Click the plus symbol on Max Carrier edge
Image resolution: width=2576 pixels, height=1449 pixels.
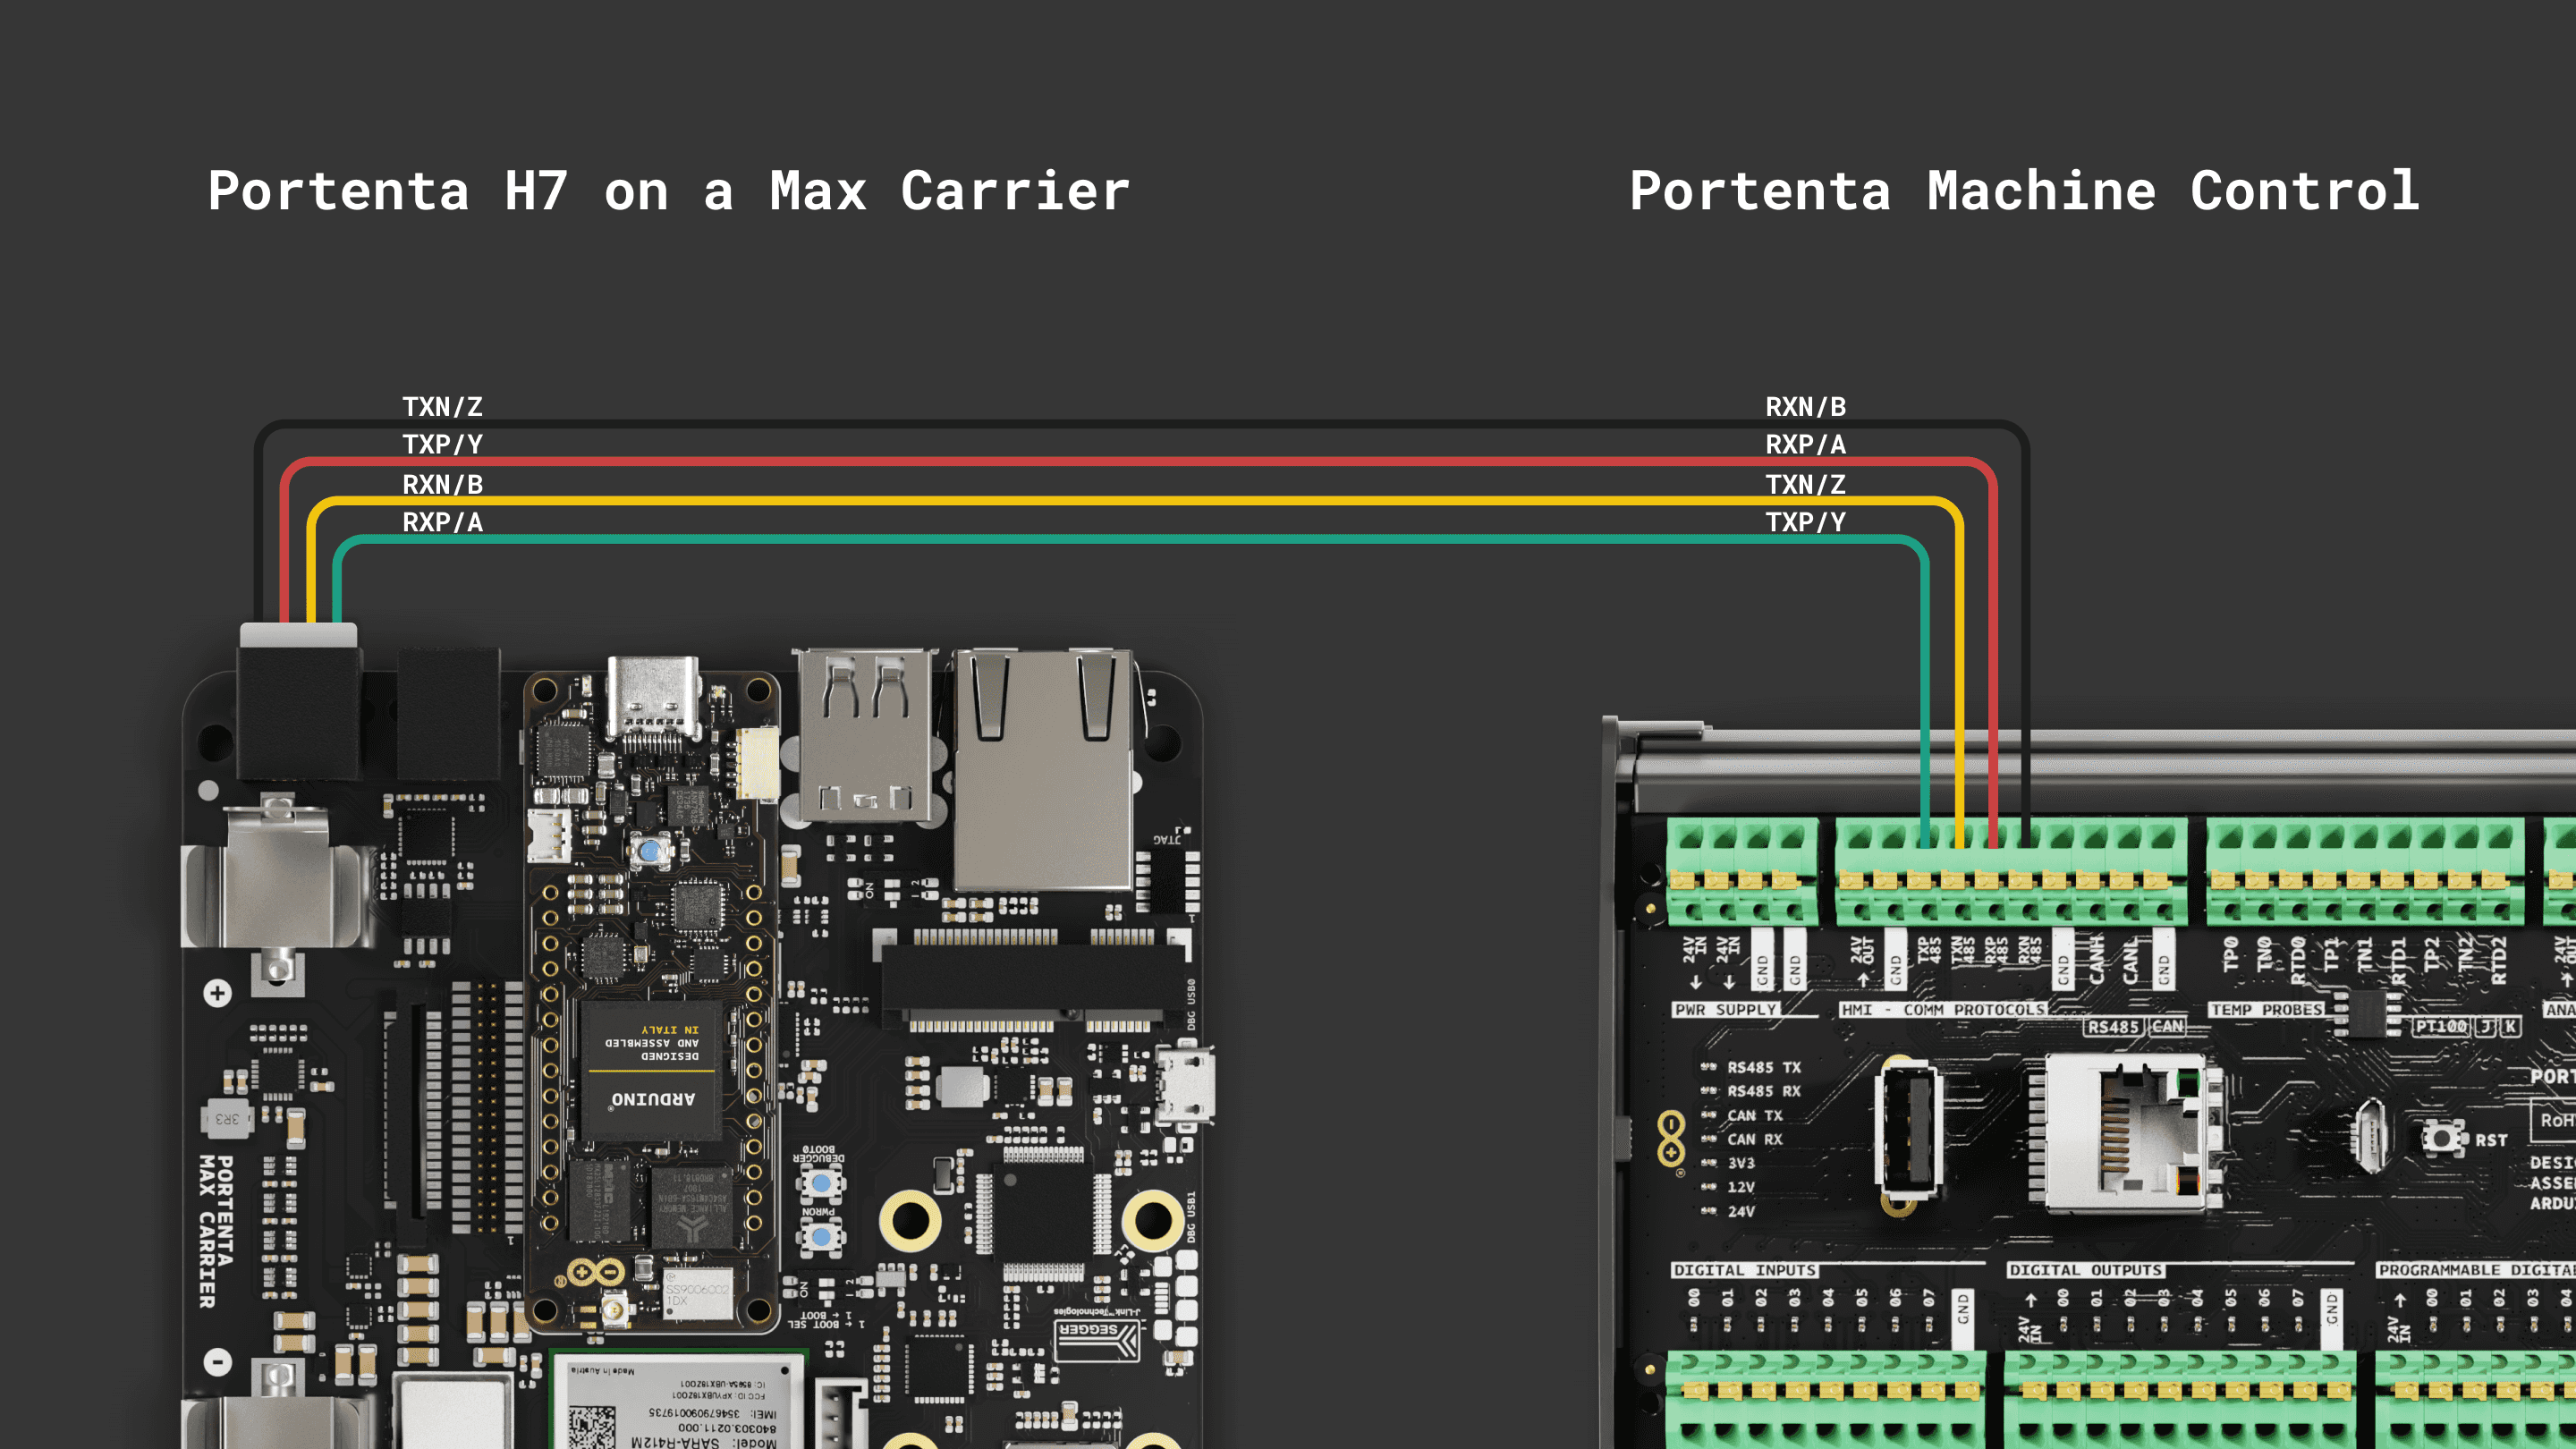point(217,993)
